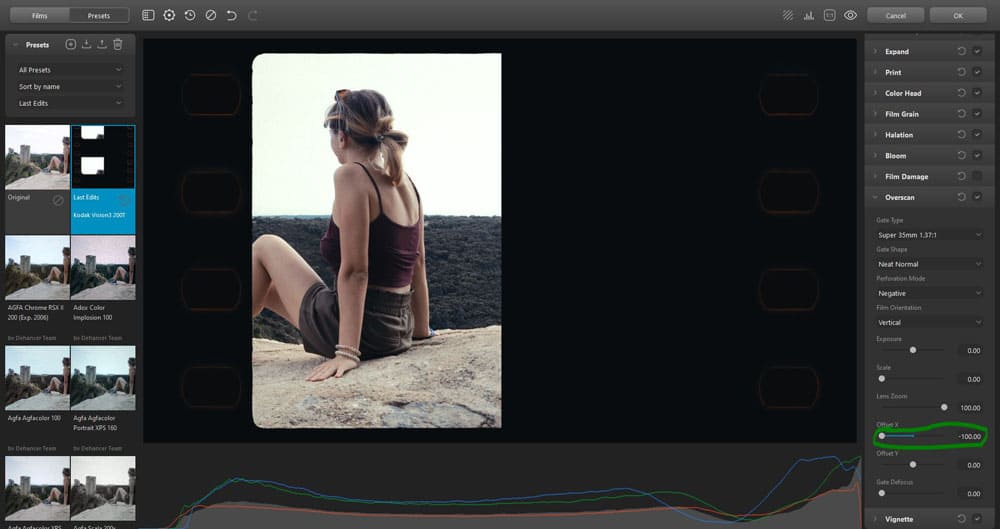Reset the Halation section
1000x529 pixels.
[x=962, y=135]
